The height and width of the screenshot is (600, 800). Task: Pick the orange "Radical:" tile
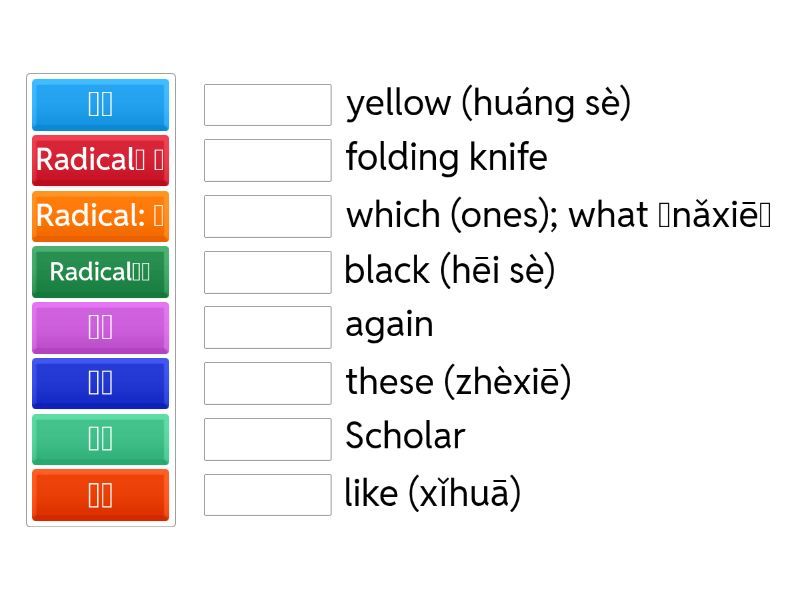click(x=100, y=216)
